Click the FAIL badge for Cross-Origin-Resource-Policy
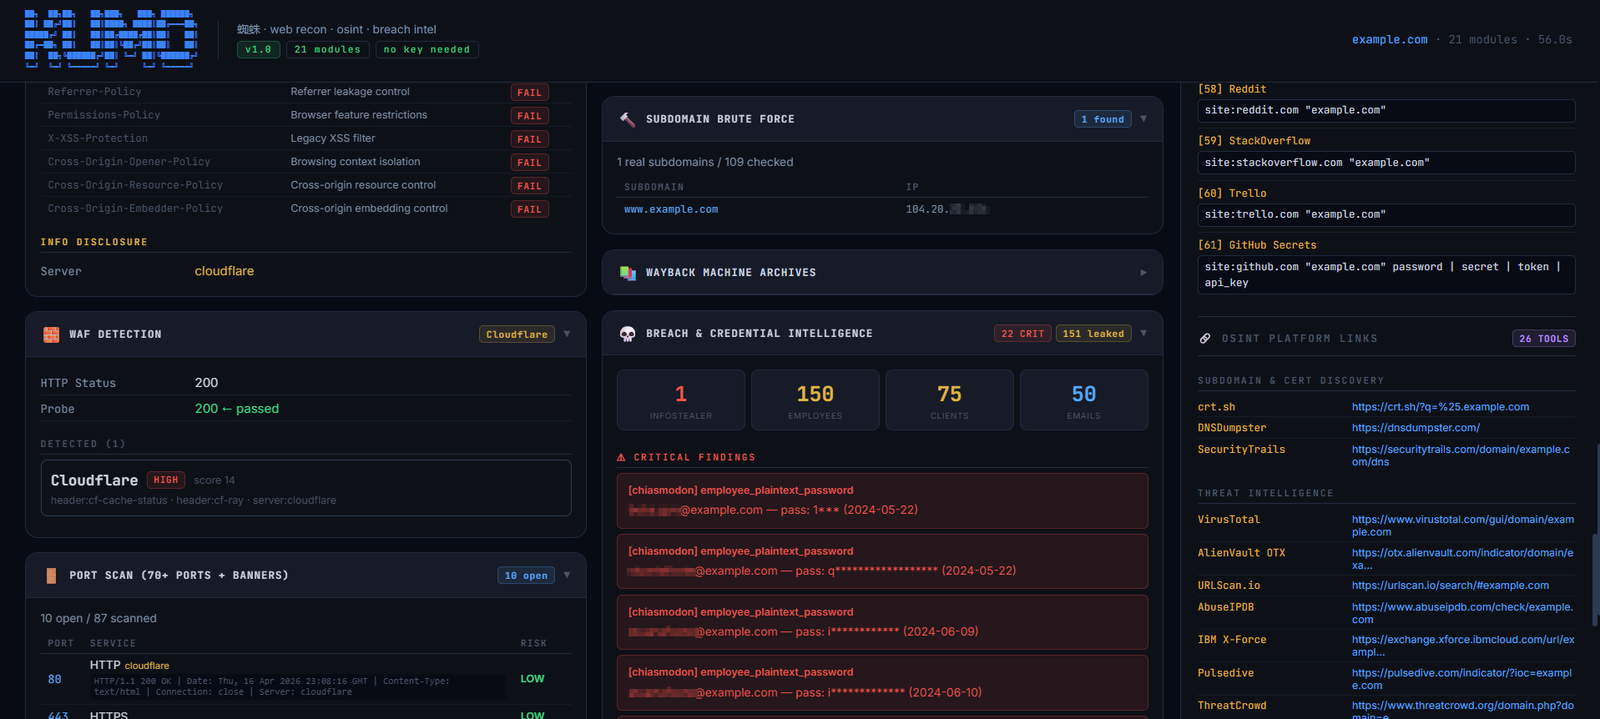 click(529, 186)
